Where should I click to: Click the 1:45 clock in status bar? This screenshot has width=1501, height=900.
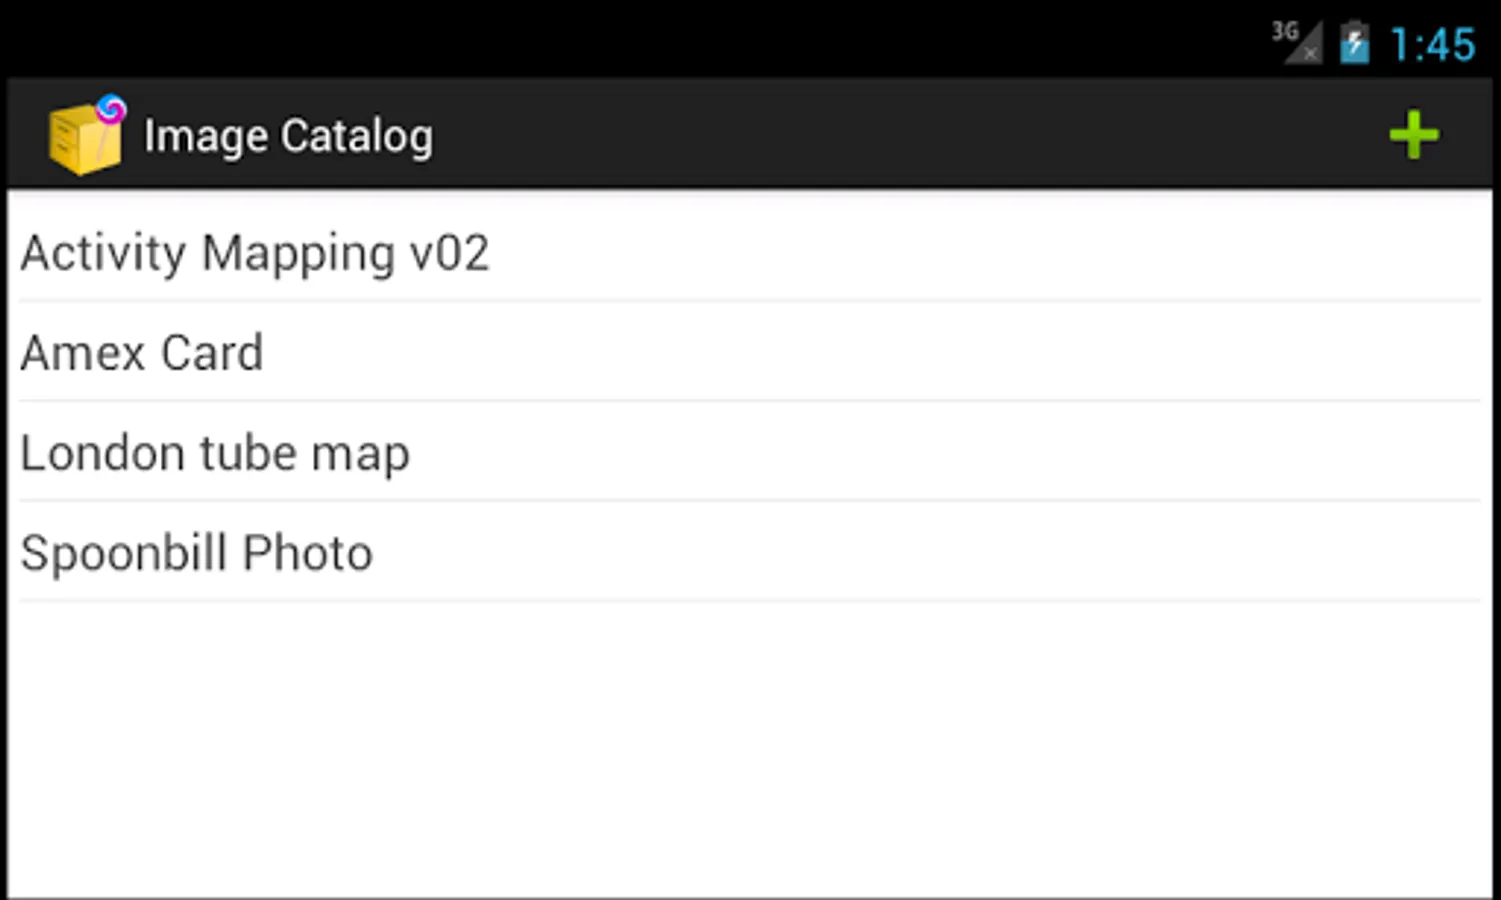pos(1432,45)
